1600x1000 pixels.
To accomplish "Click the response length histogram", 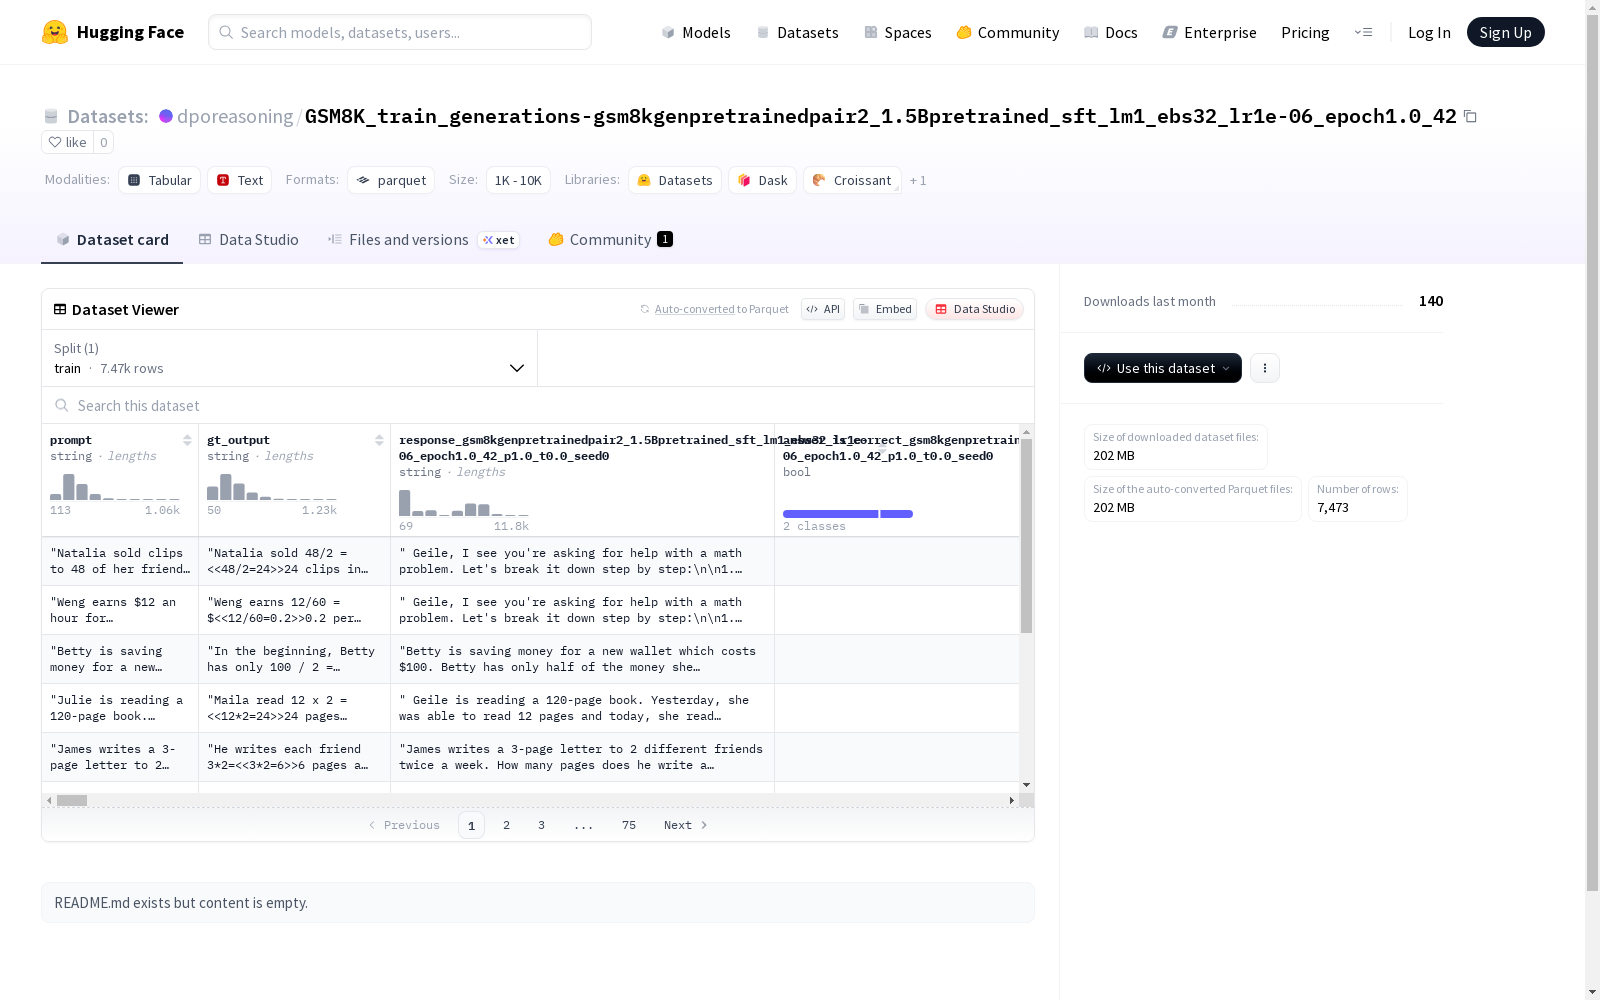I will point(464,502).
